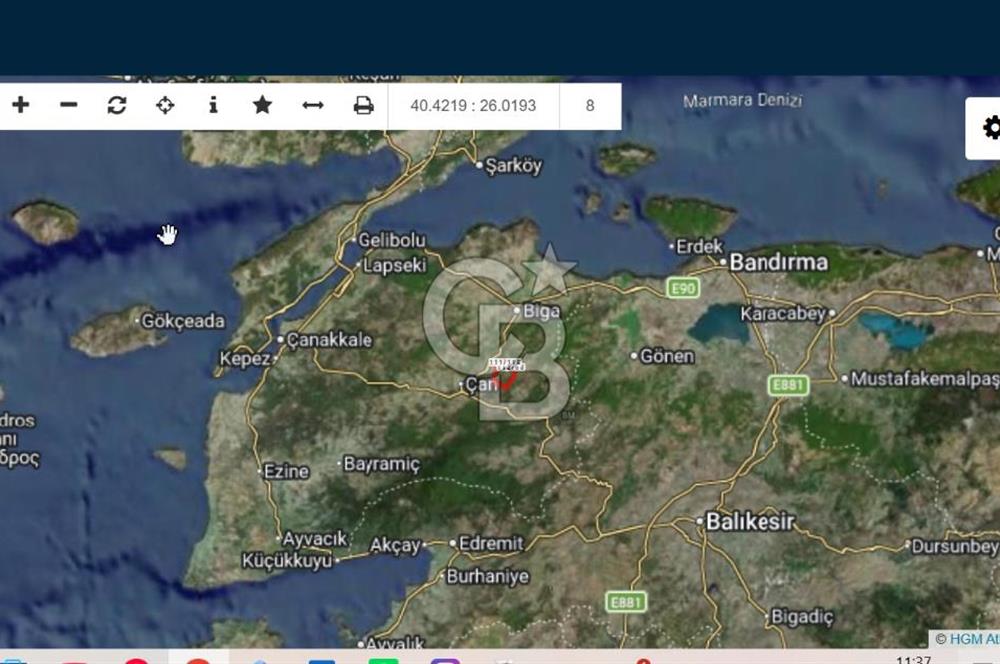The image size is (1000, 664).
Task: Open the settings gear panel
Action: 991,128
